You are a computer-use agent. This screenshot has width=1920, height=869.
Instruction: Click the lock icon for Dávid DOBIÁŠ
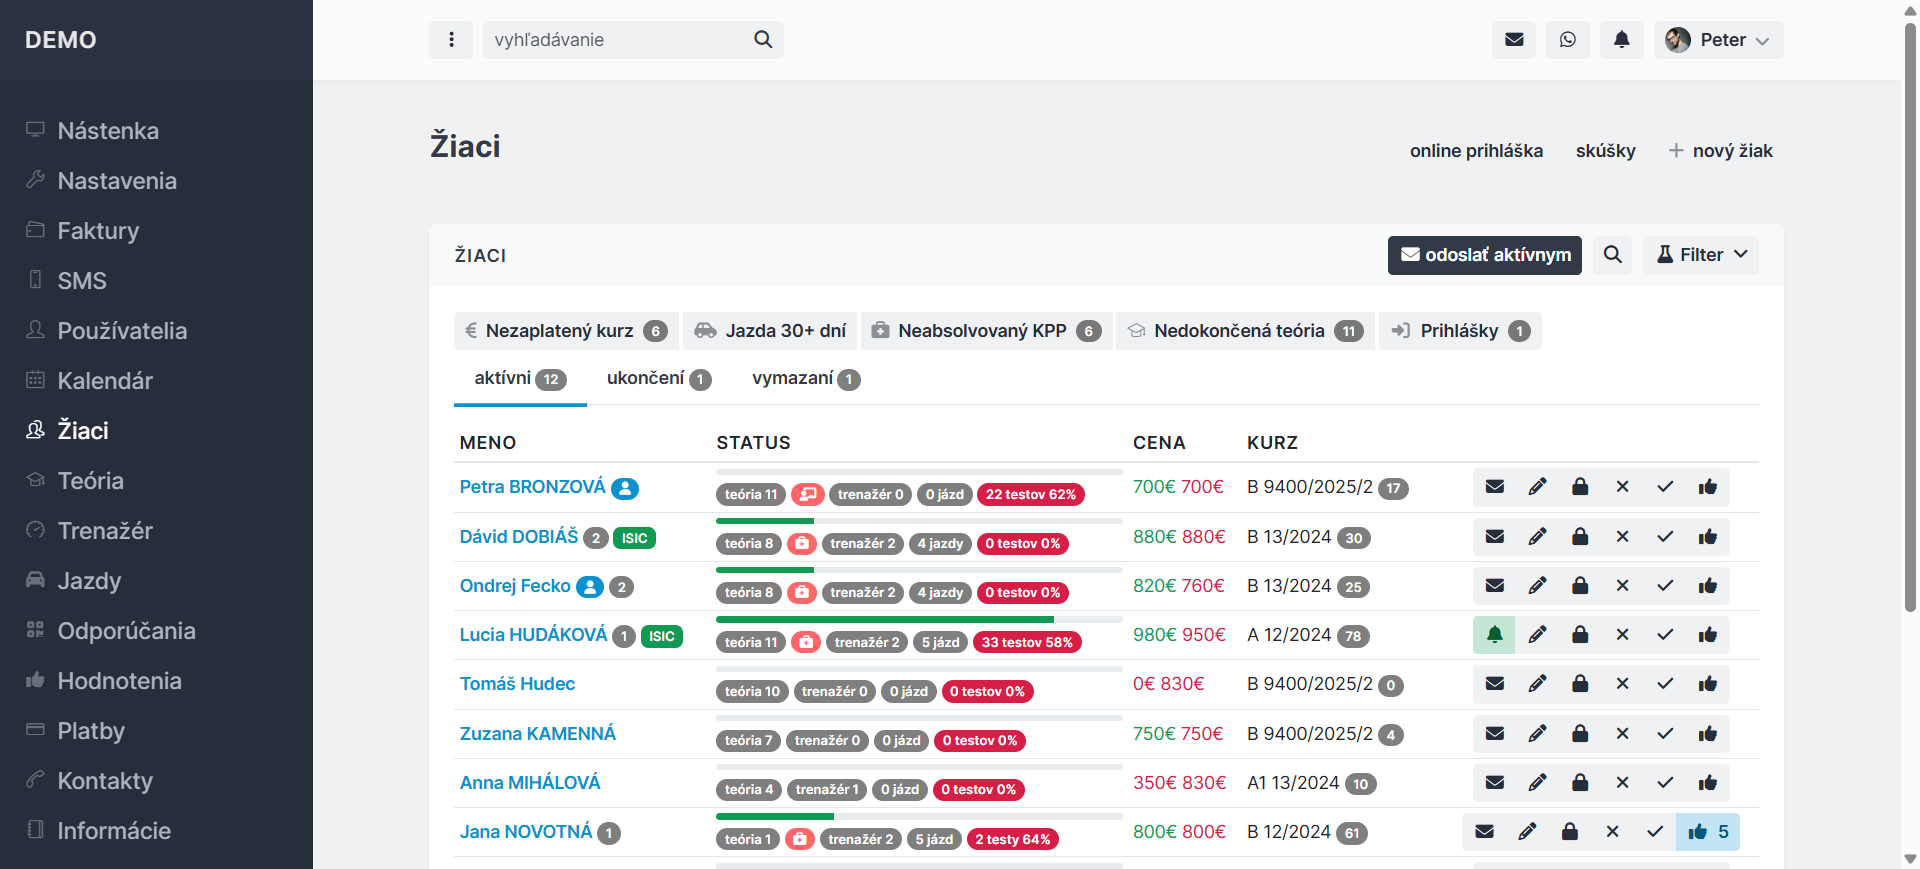tap(1580, 537)
